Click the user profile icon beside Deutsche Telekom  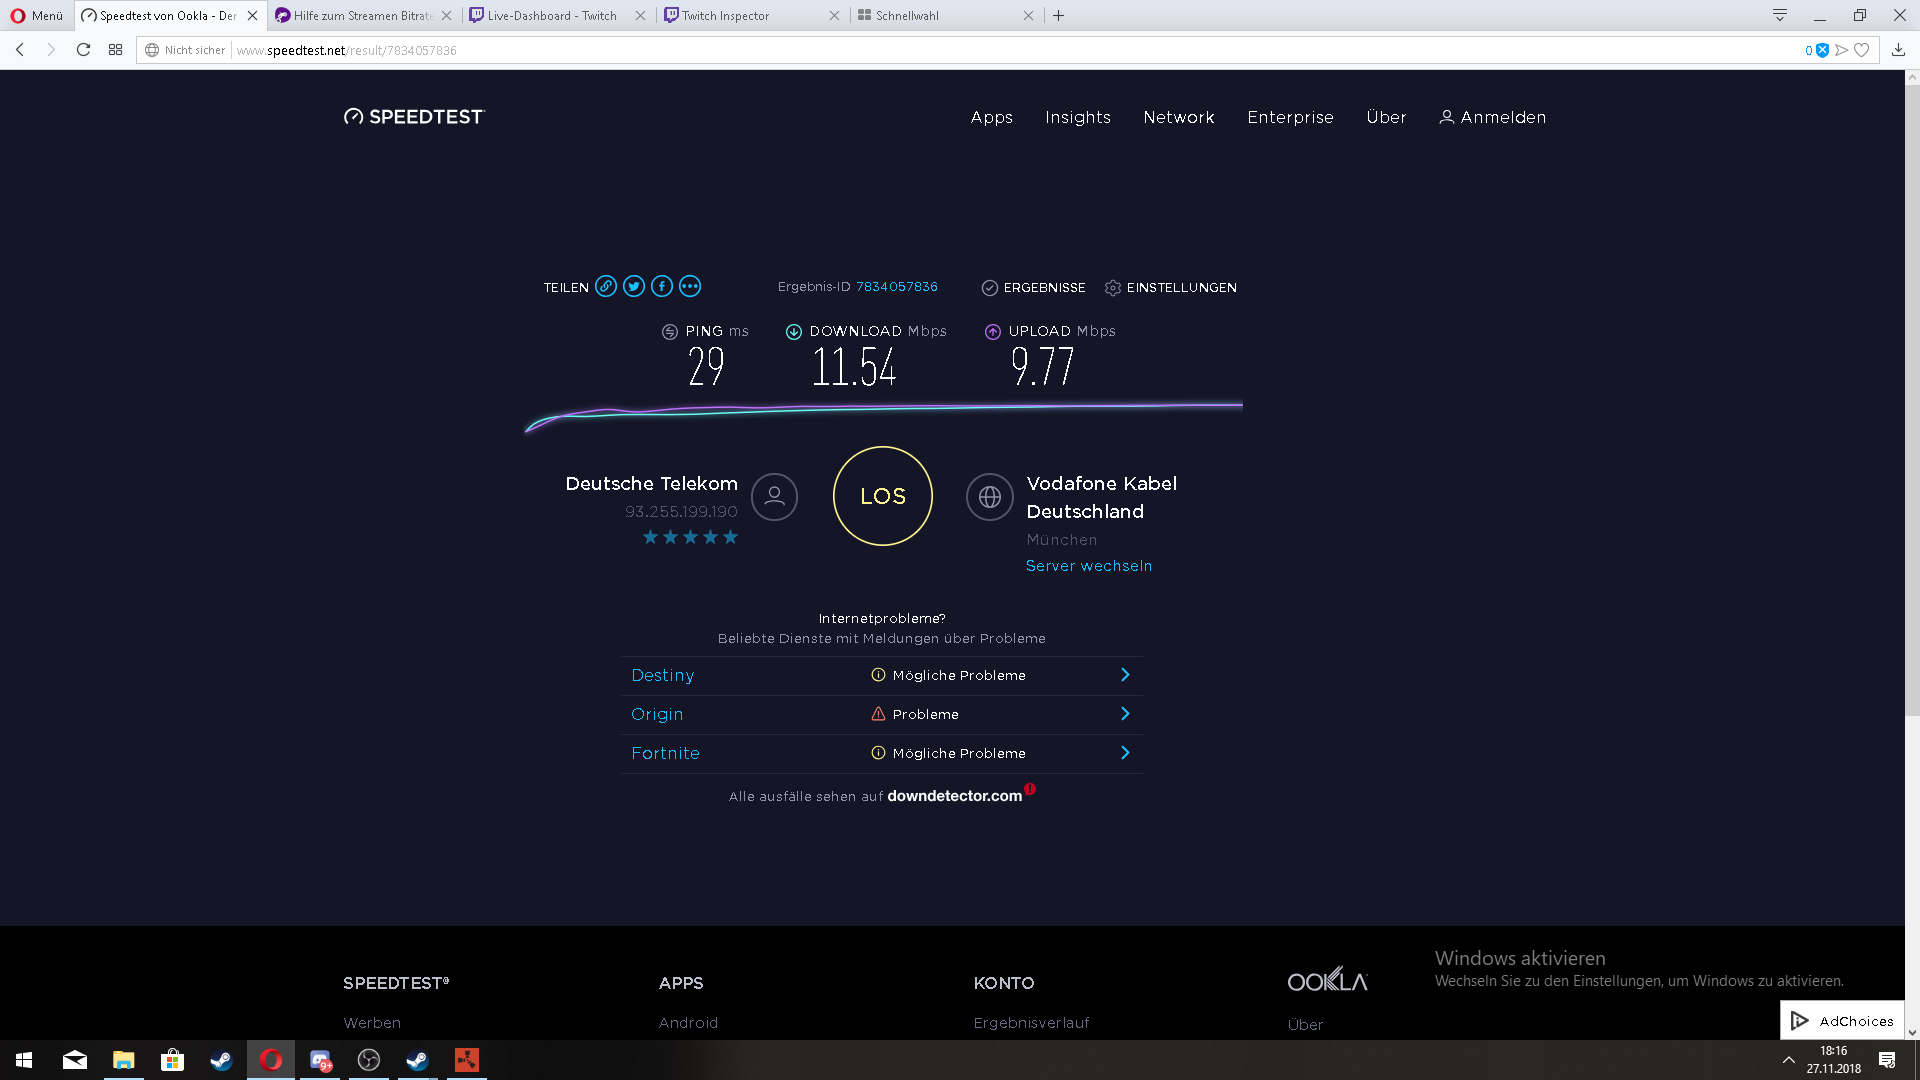[x=774, y=497]
